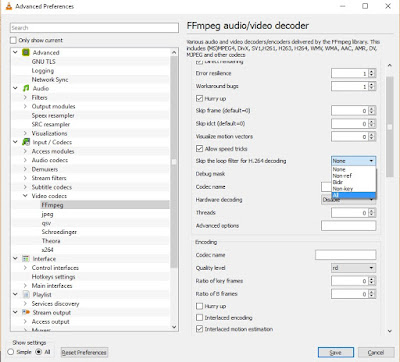Select x264 in the tree
Image resolution: width=400 pixels, height=362 pixels.
tap(47, 250)
